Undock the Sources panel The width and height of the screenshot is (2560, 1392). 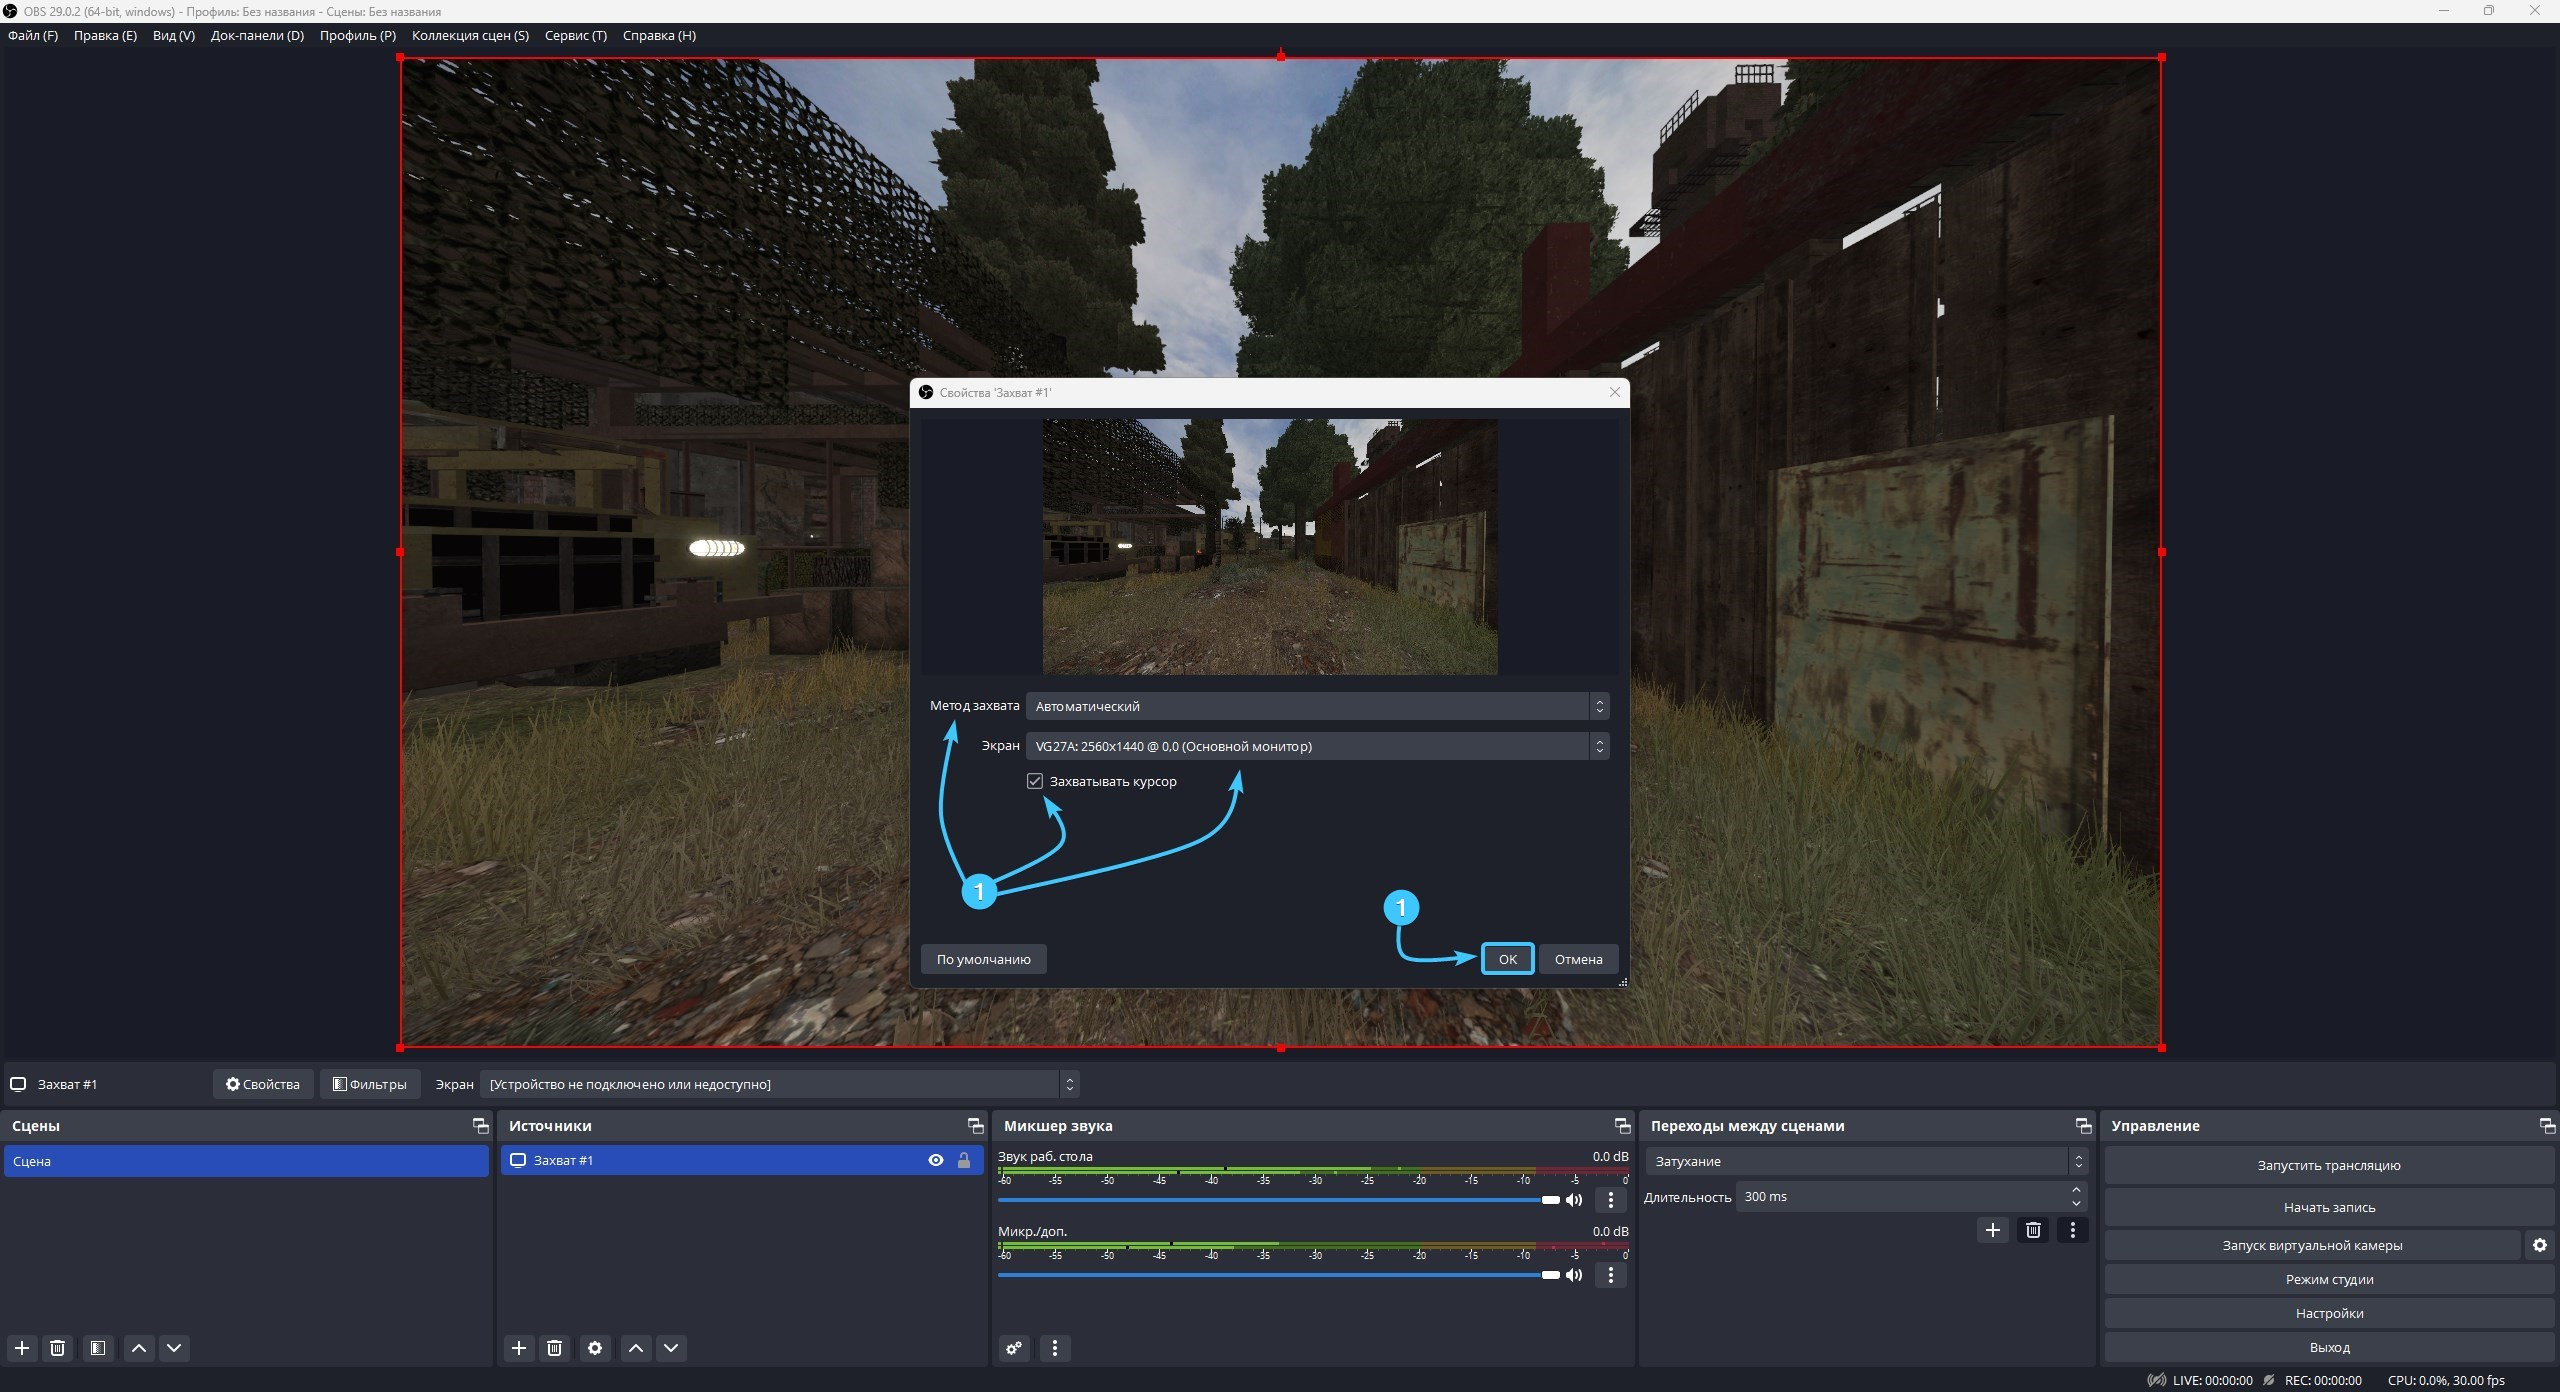click(976, 1126)
